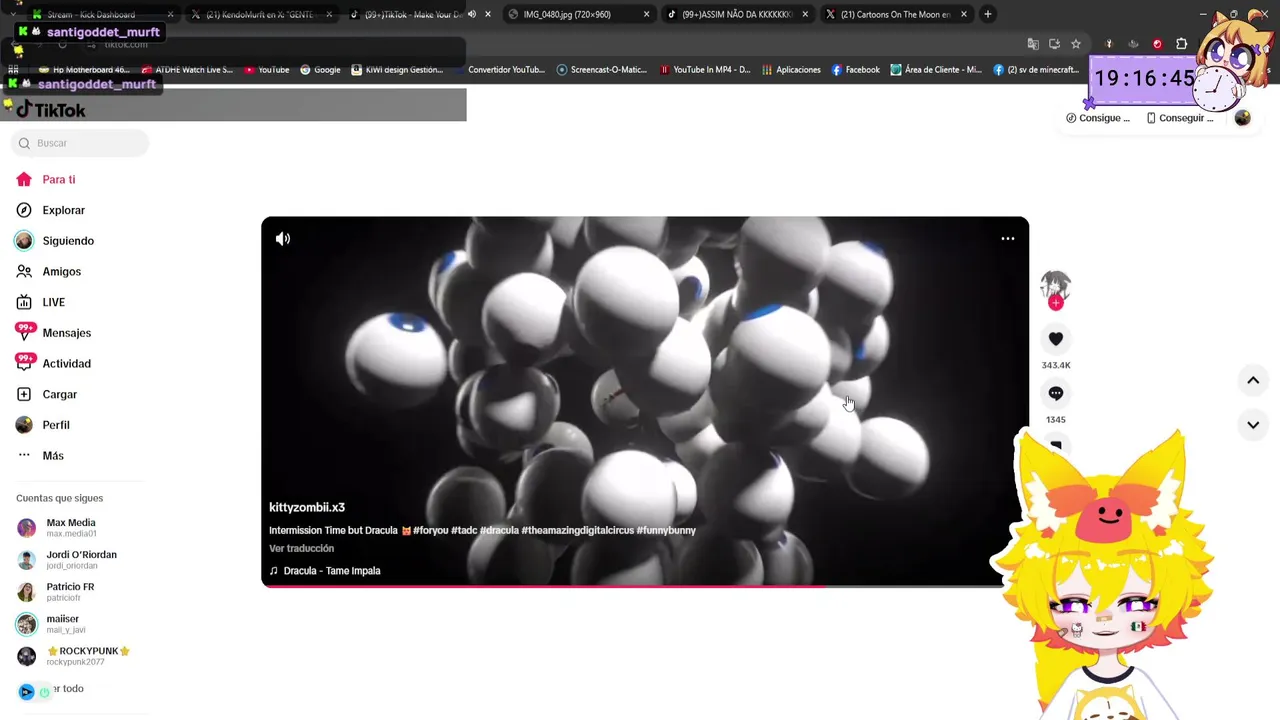Click the Ver traducción link
The width and height of the screenshot is (1280, 720).
pos(301,549)
